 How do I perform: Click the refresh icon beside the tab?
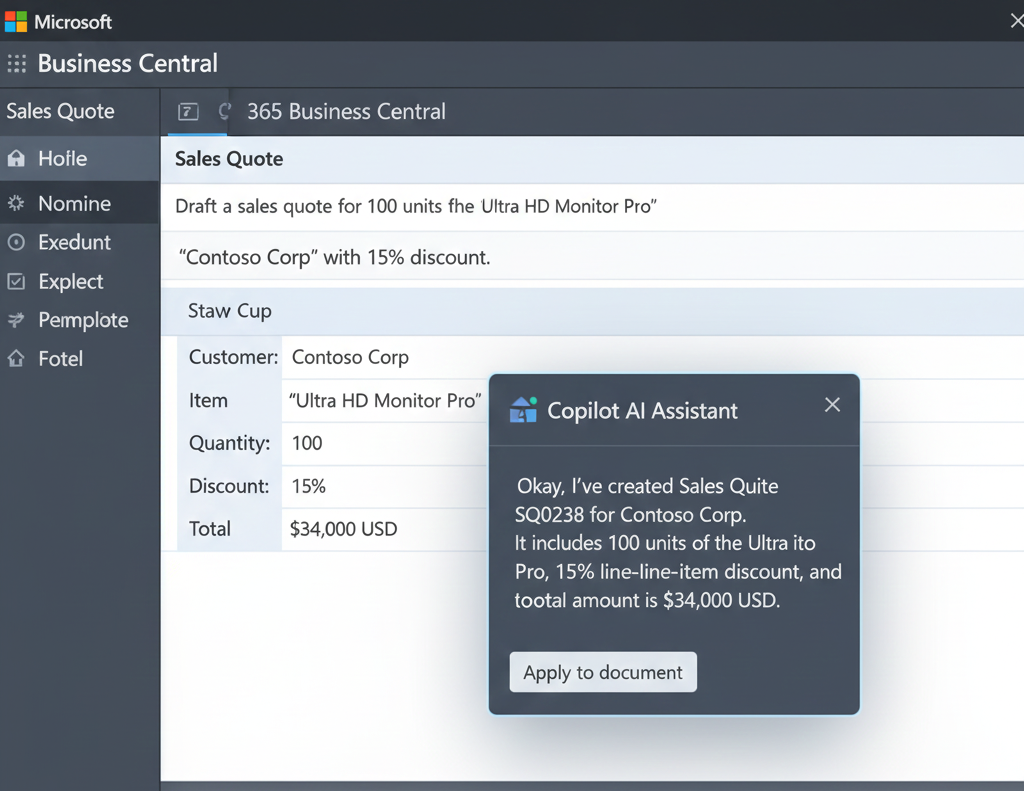point(222,112)
